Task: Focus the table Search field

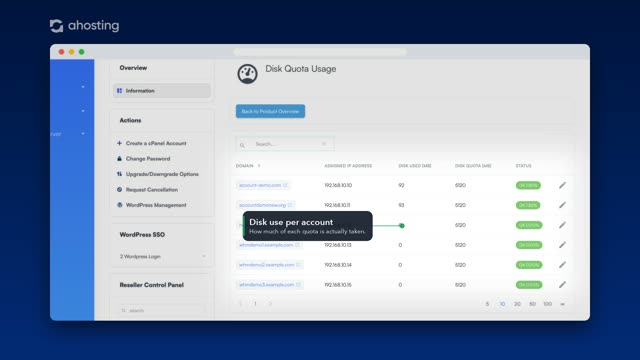Action: [x=285, y=144]
